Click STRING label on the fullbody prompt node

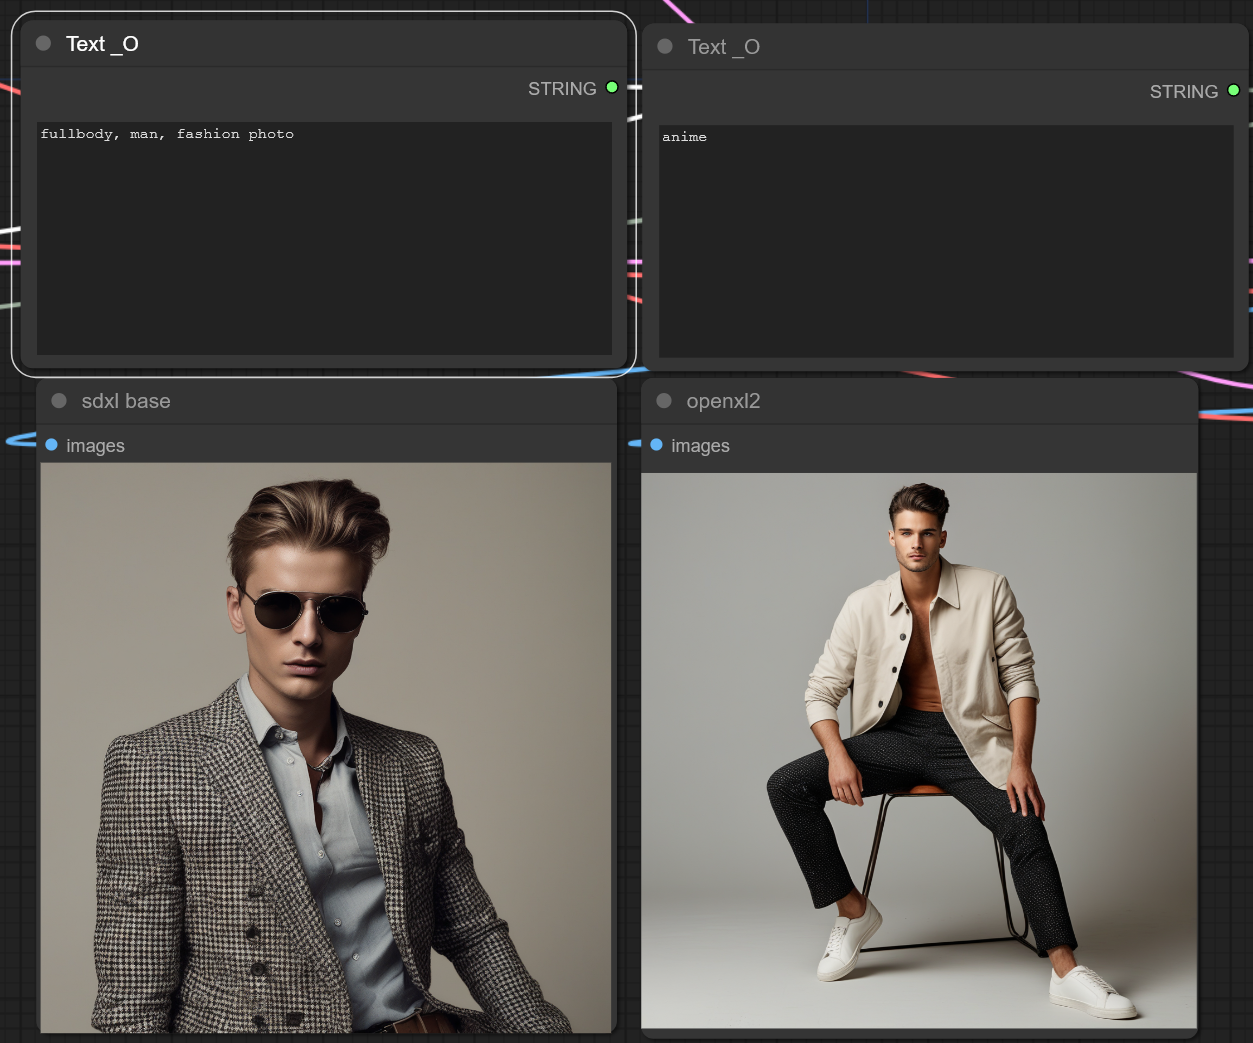[x=562, y=89]
